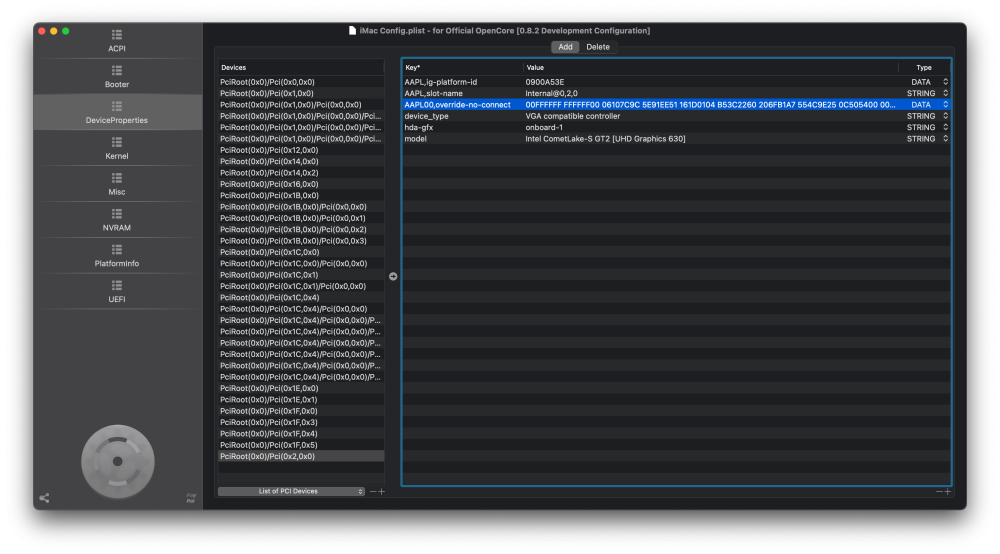Select the AAPL00,override-no-connect key

tap(457, 105)
